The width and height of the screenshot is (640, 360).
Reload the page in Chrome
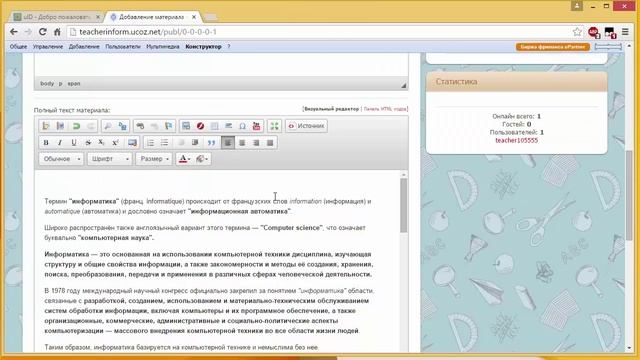(42, 32)
